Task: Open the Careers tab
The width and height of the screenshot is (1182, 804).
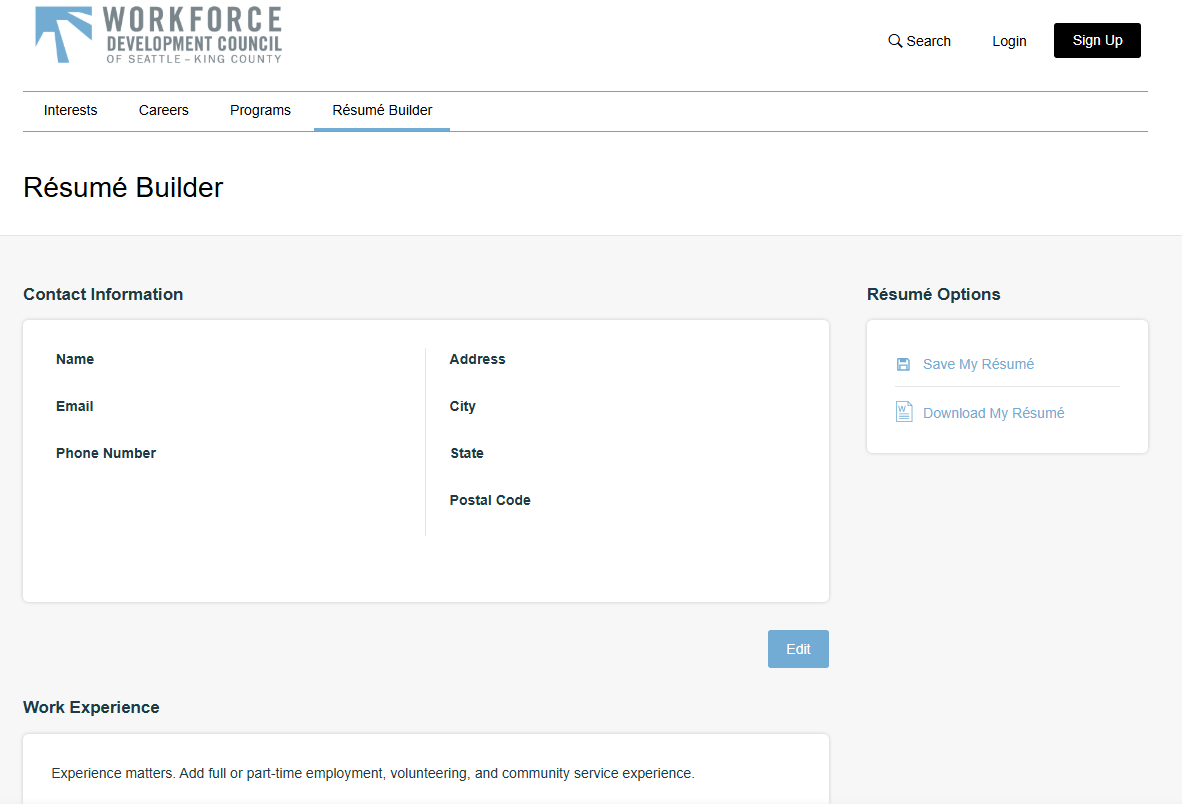Action: click(x=163, y=110)
